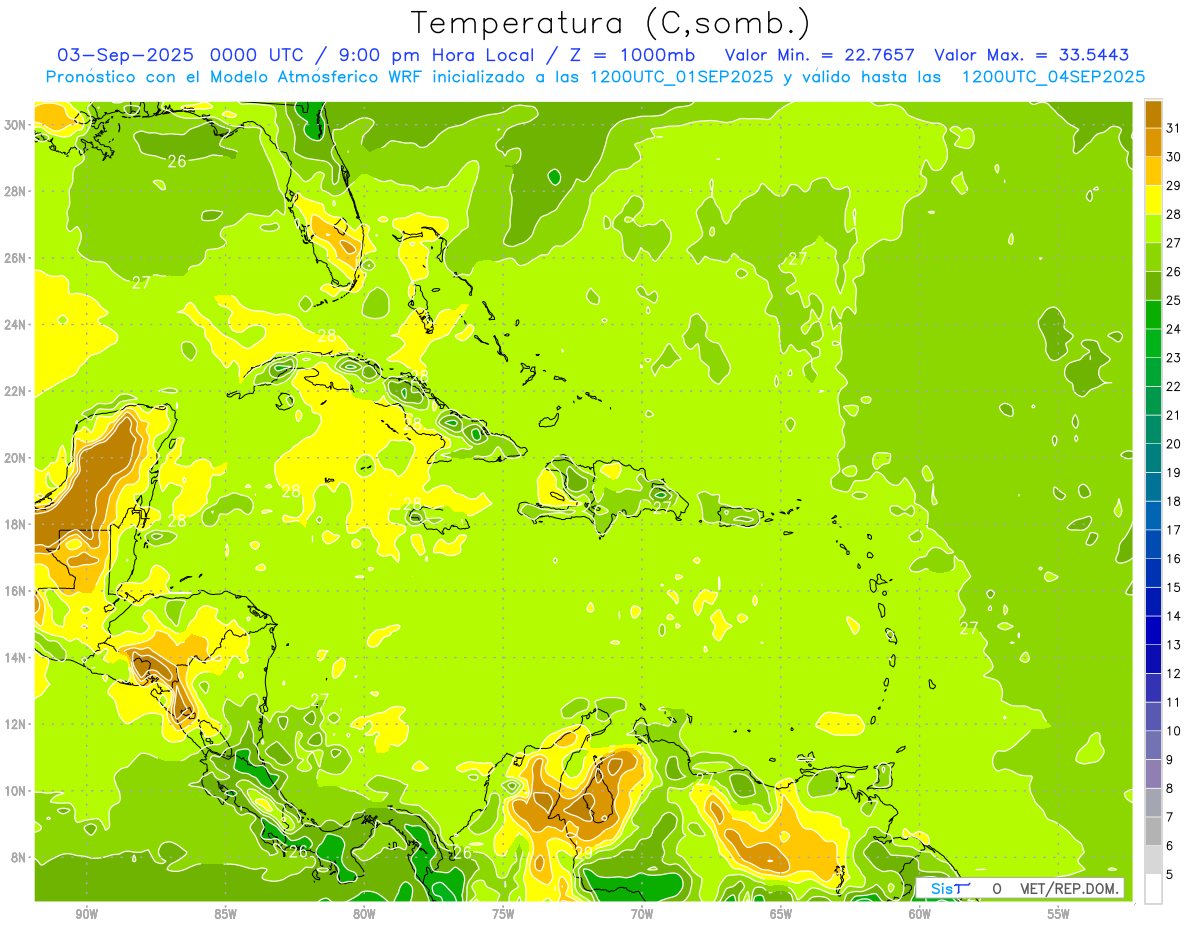
Task: Select the grey swatch between 6 and 7
Action: 1153,832
